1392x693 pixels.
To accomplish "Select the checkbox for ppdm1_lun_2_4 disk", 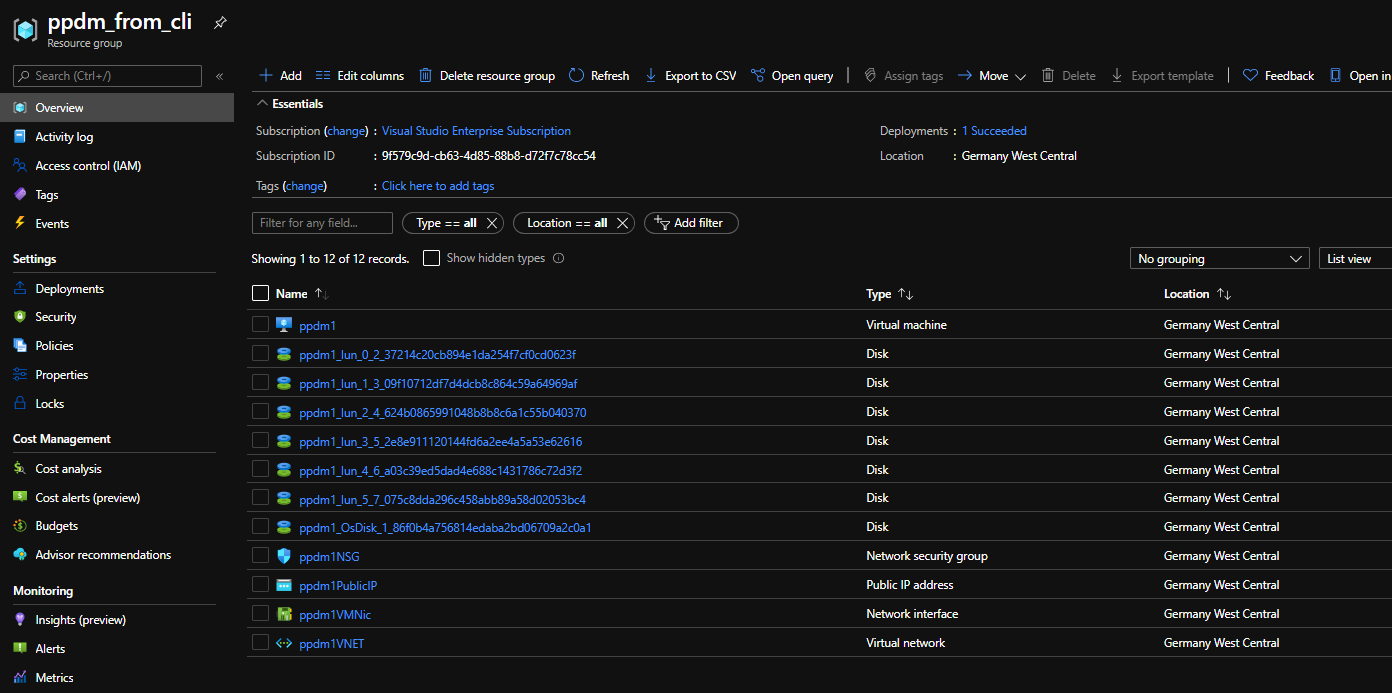I will pyautogui.click(x=261, y=411).
